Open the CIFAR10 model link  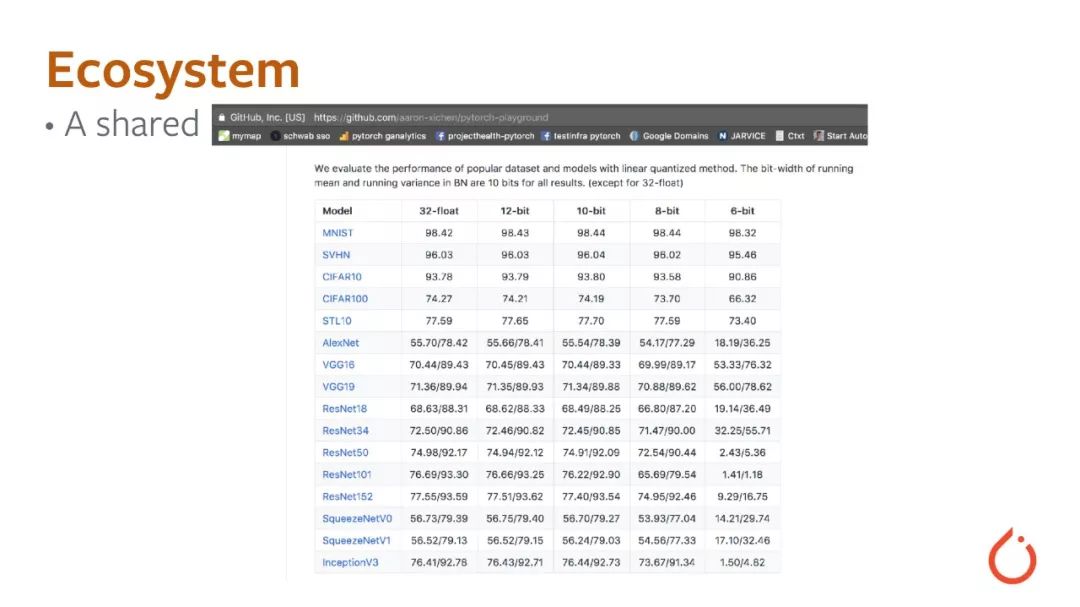pos(342,277)
